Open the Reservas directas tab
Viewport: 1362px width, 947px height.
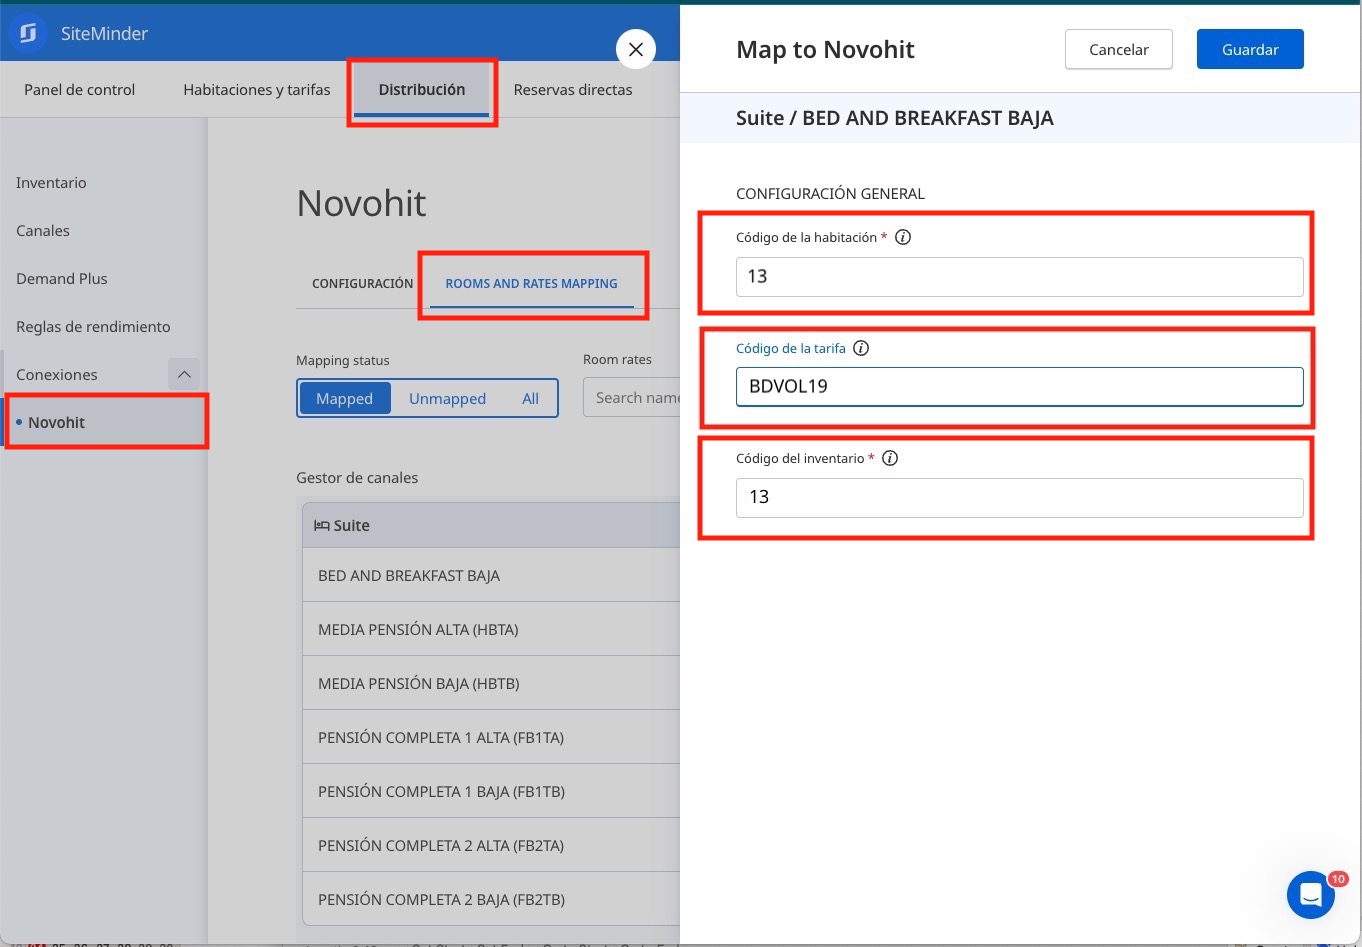point(573,89)
